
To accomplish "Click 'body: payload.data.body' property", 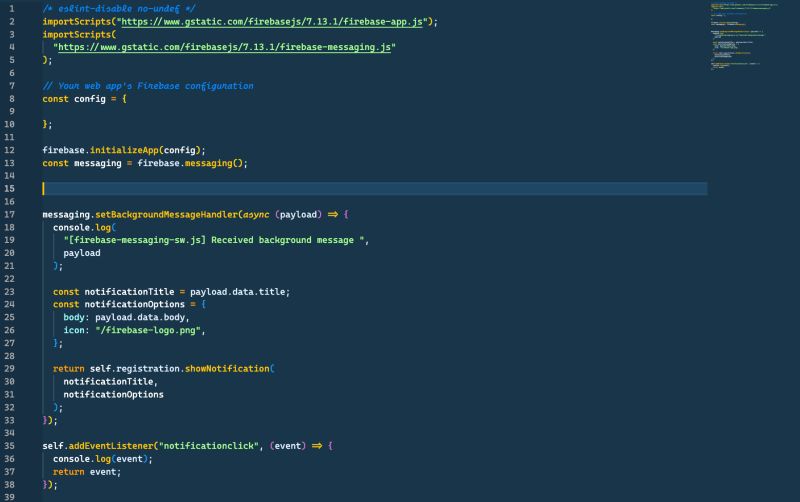I will [x=126, y=317].
